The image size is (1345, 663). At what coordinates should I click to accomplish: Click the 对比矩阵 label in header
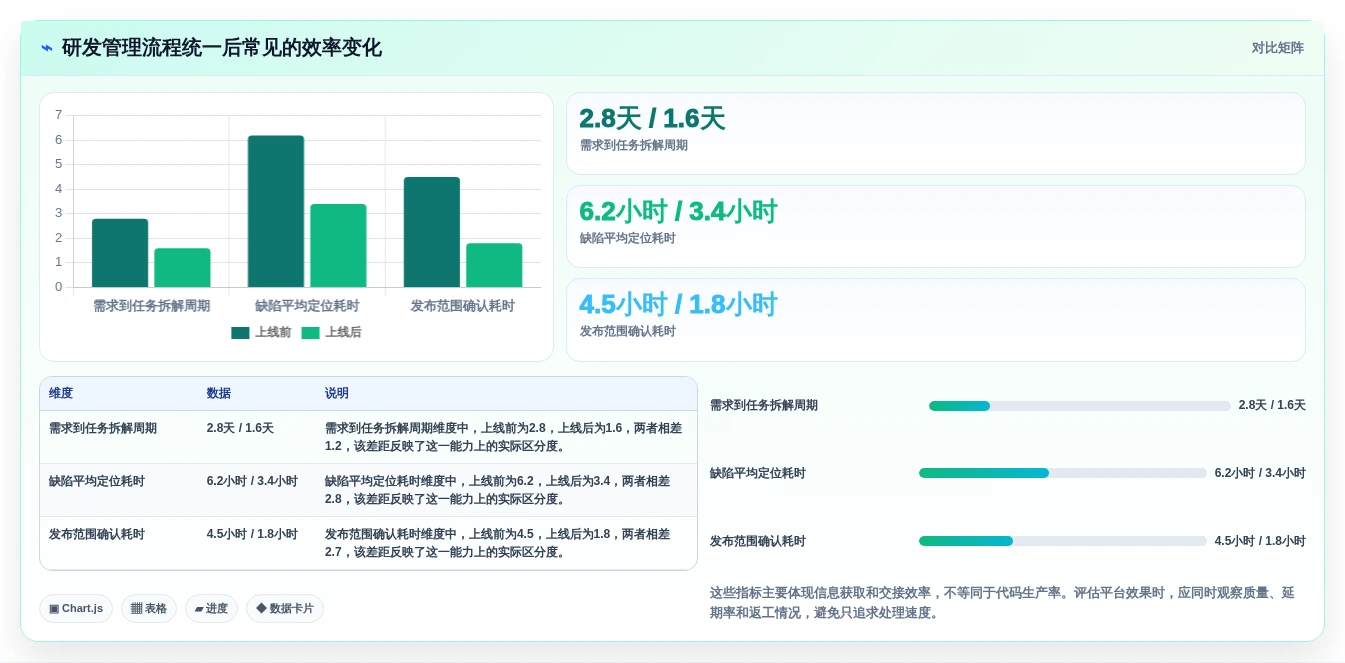pos(1277,48)
